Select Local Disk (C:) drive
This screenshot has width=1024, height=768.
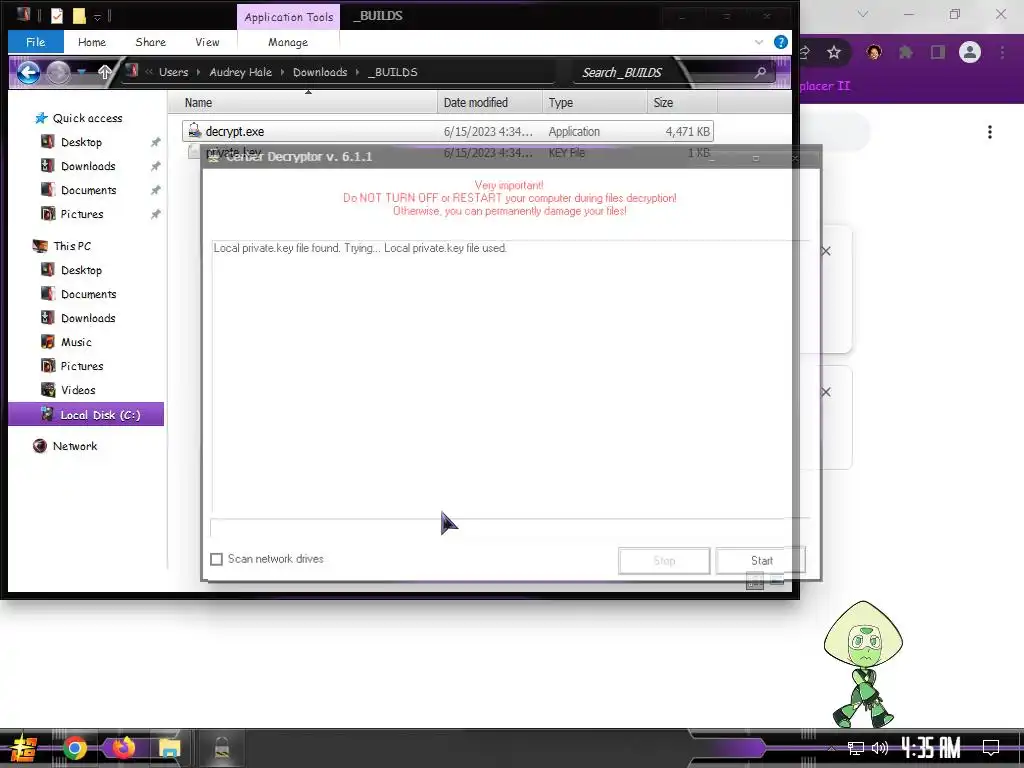click(86, 415)
